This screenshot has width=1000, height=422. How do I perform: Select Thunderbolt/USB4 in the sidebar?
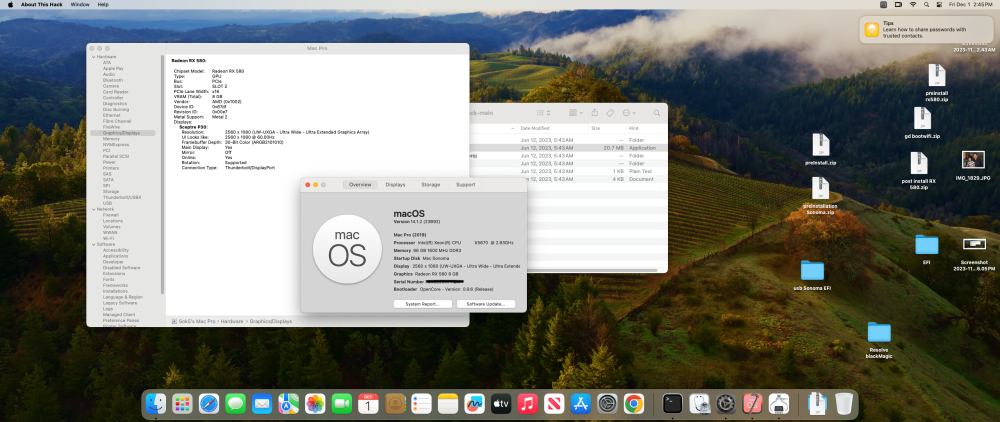pos(122,198)
